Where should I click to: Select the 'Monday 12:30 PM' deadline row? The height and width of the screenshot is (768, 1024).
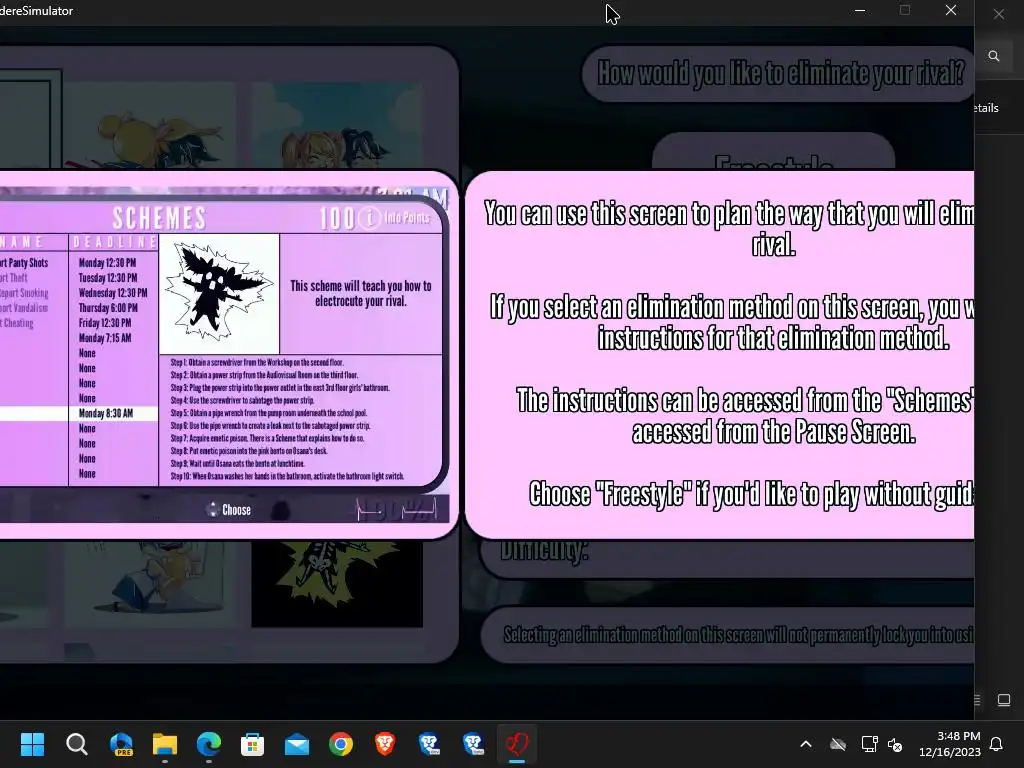click(108, 263)
